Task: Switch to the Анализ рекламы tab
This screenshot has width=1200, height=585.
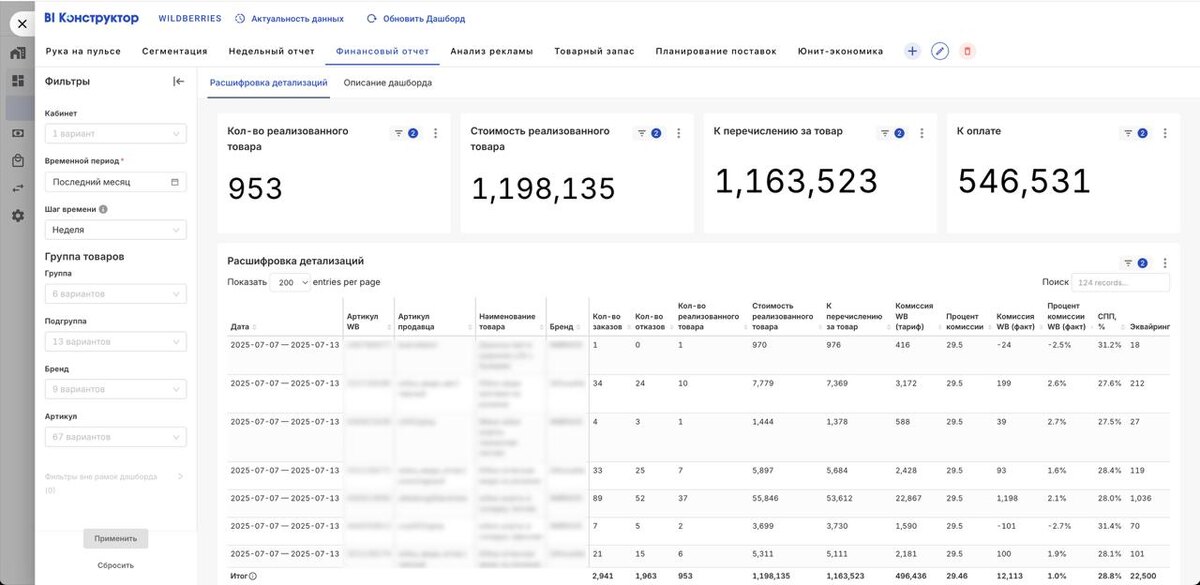Action: (x=491, y=51)
